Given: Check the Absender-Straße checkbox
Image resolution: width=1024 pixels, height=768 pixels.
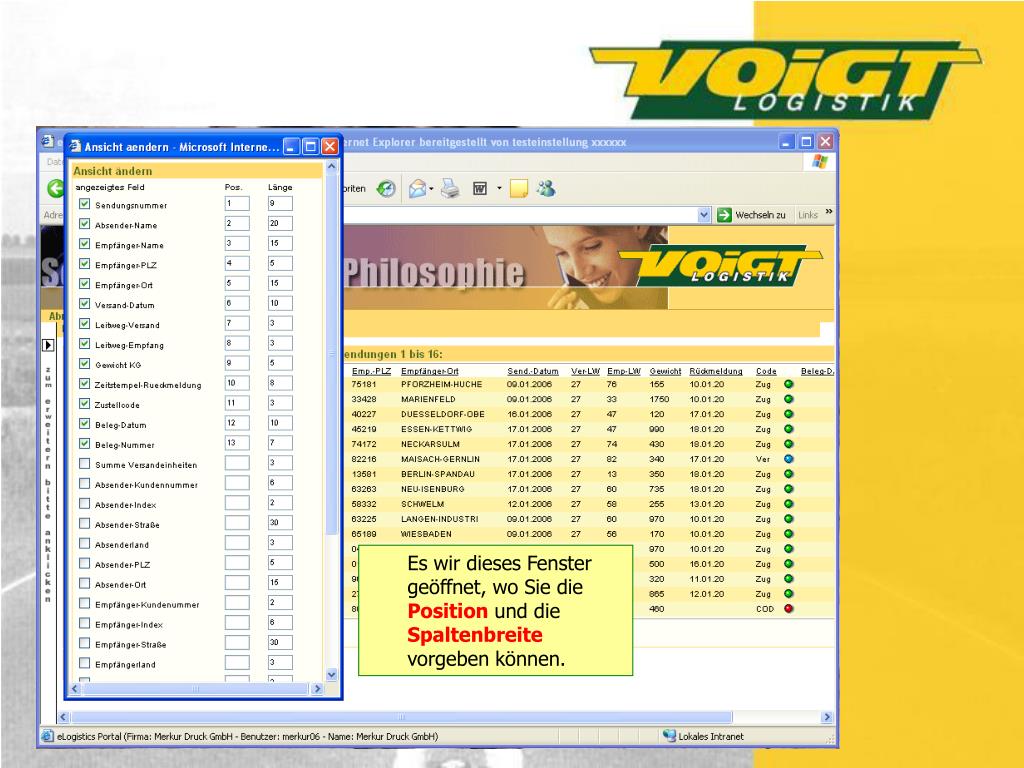Looking at the screenshot, I should coord(84,524).
